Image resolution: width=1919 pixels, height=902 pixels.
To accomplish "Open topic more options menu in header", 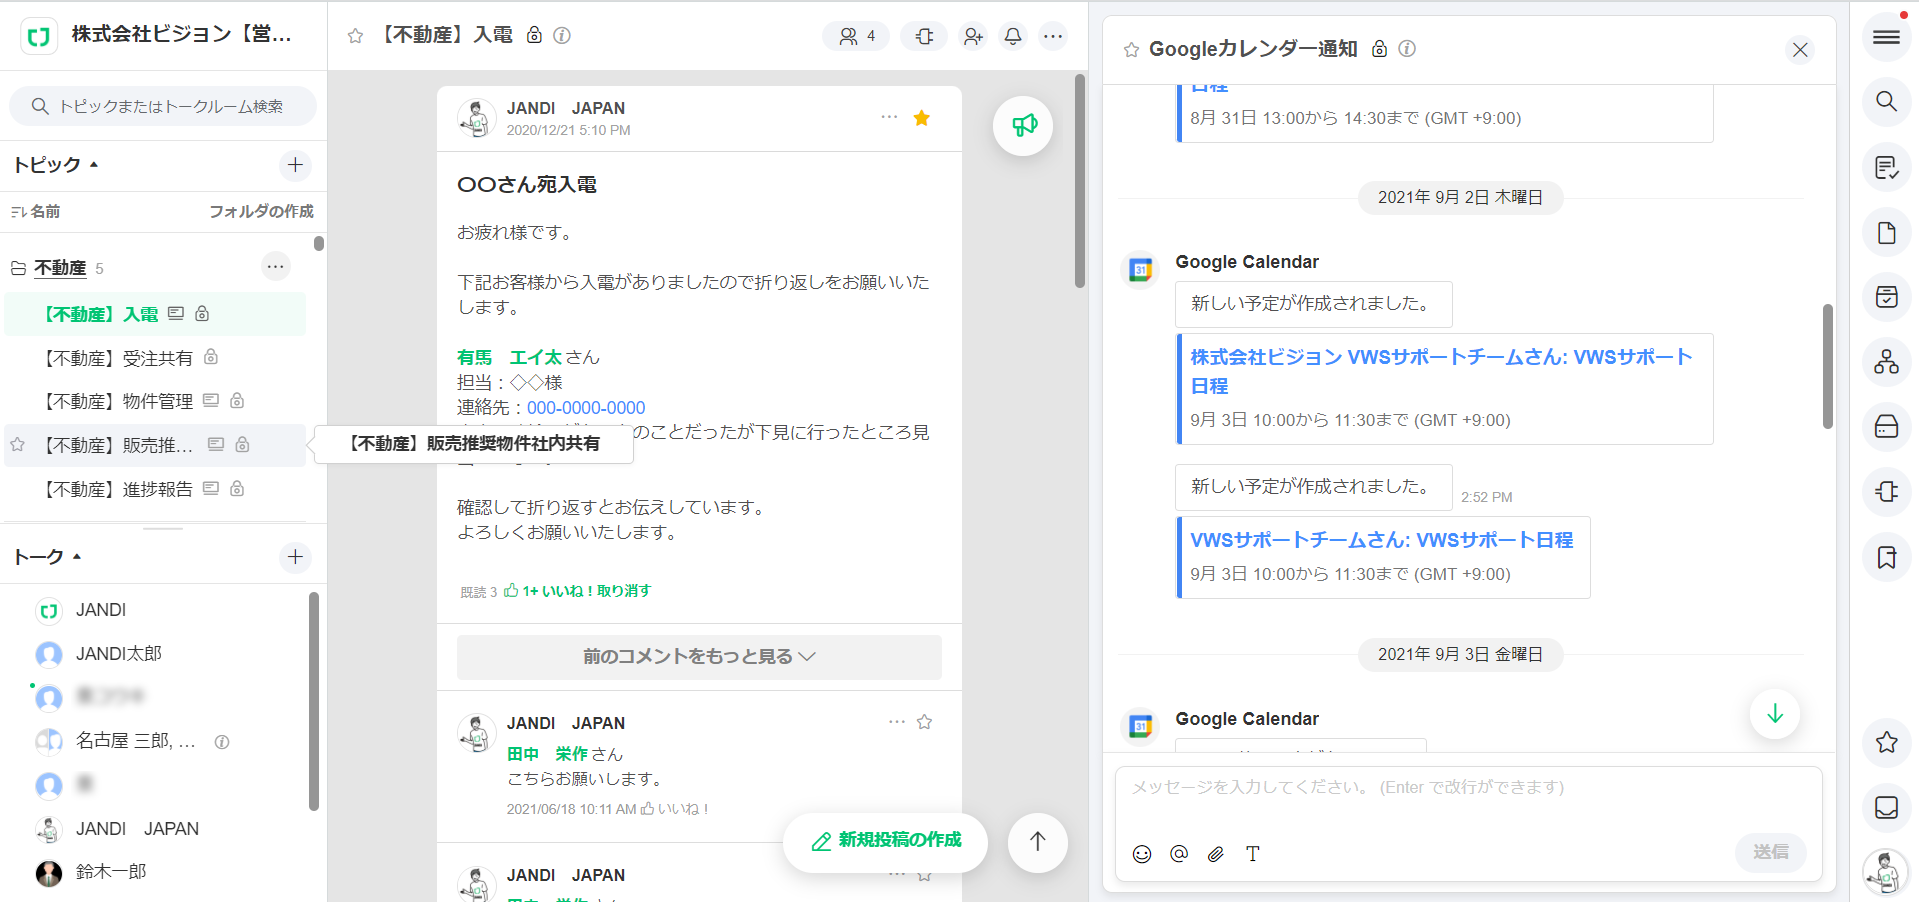I will (x=1053, y=36).
